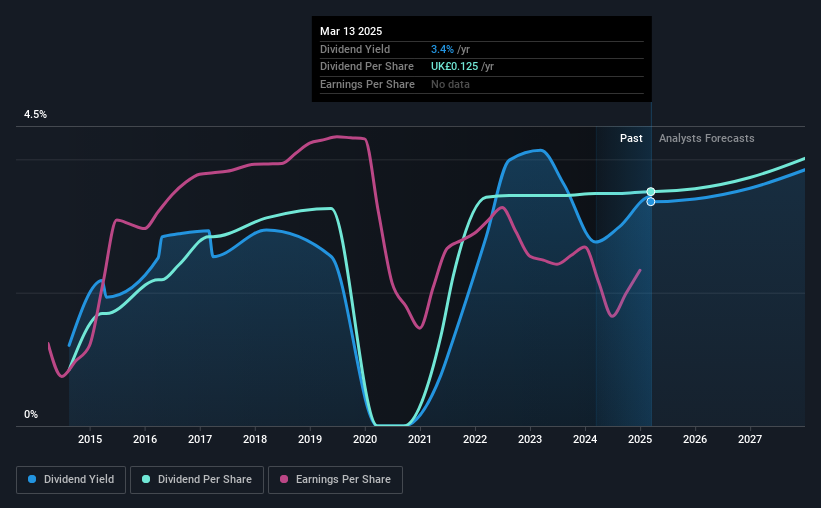Image resolution: width=821 pixels, height=508 pixels.
Task: Click the 0% y-axis label
Action: click(31, 414)
